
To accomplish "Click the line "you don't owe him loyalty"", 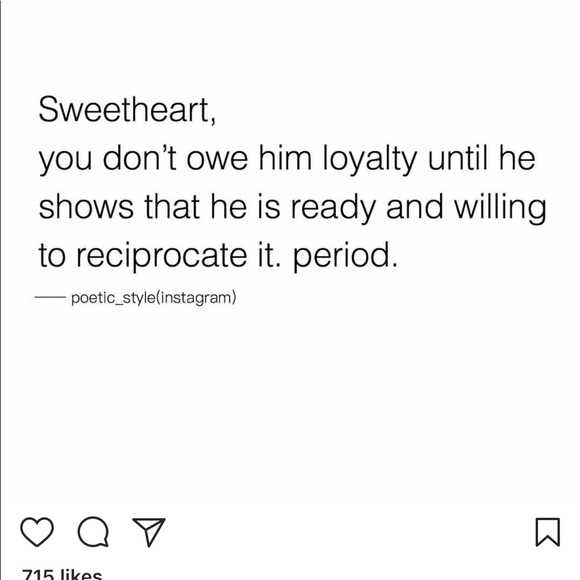I will [228, 159].
